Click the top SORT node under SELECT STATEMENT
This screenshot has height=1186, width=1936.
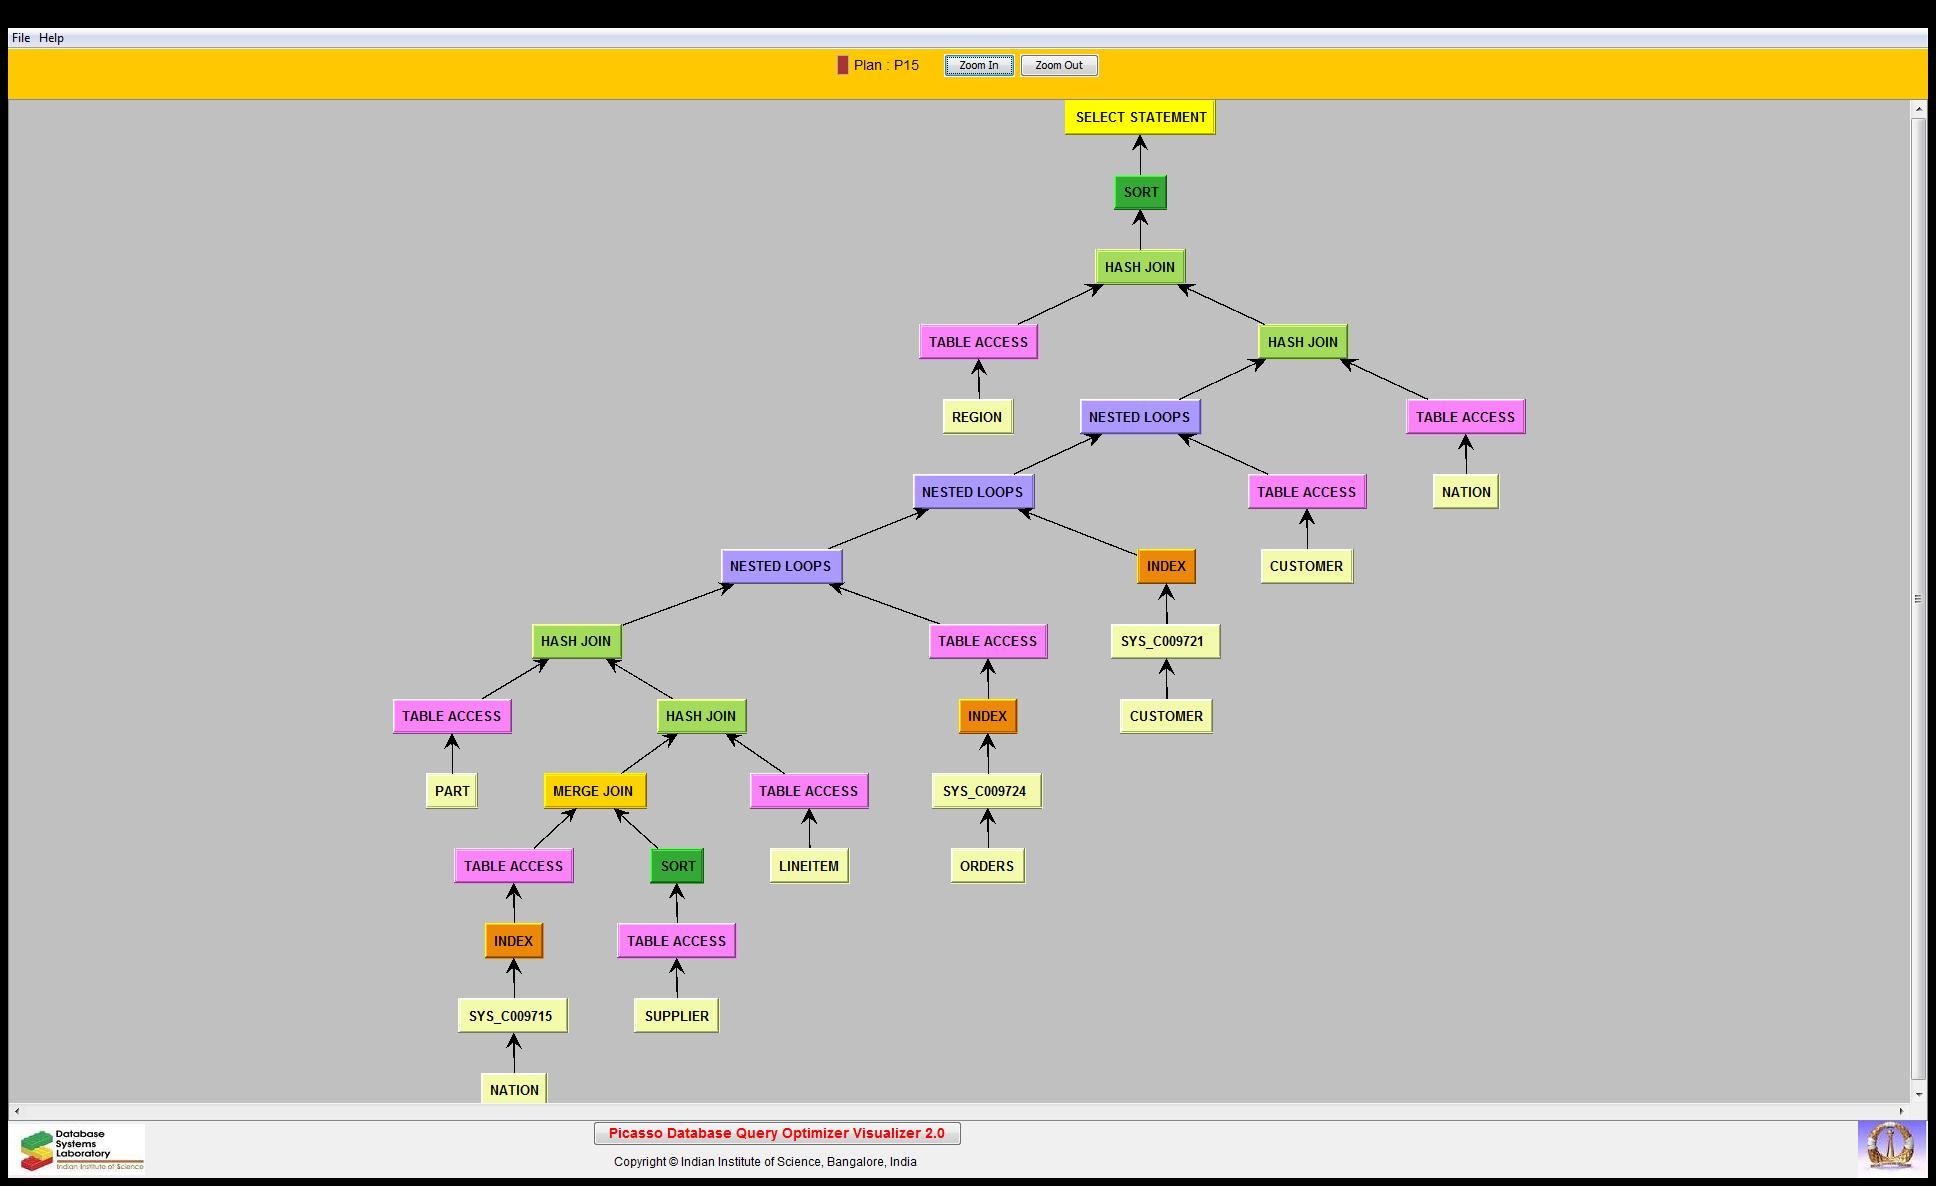[x=1140, y=192]
